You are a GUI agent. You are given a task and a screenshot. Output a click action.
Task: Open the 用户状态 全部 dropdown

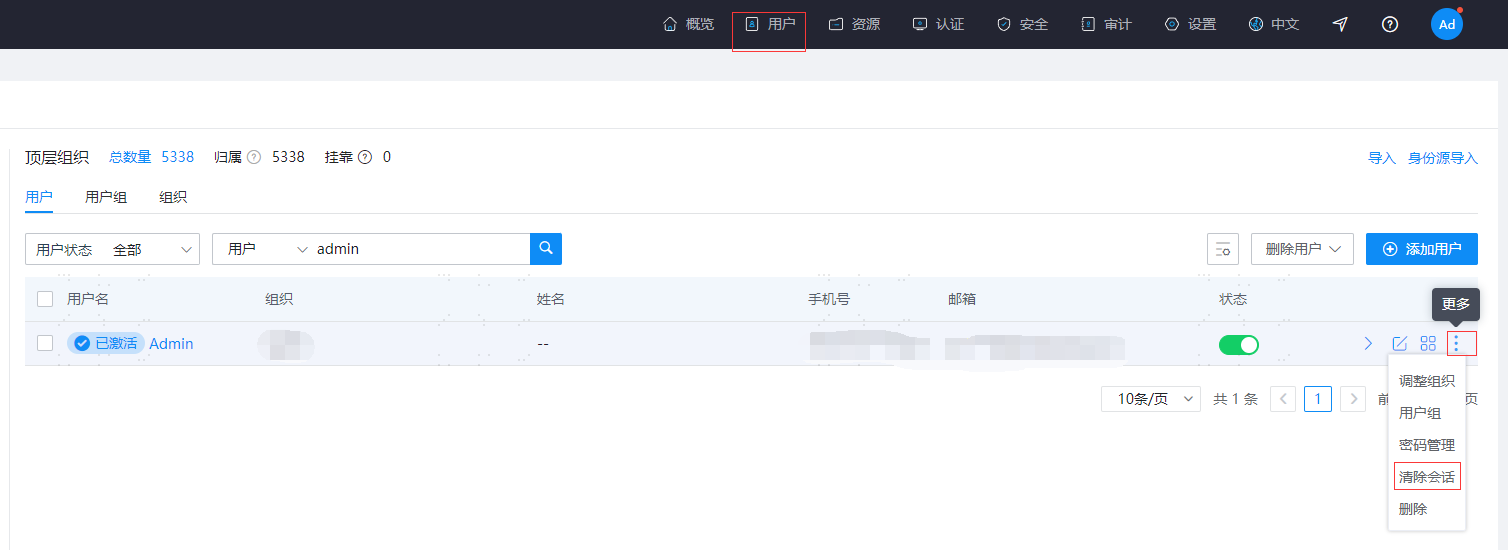[x=112, y=249]
